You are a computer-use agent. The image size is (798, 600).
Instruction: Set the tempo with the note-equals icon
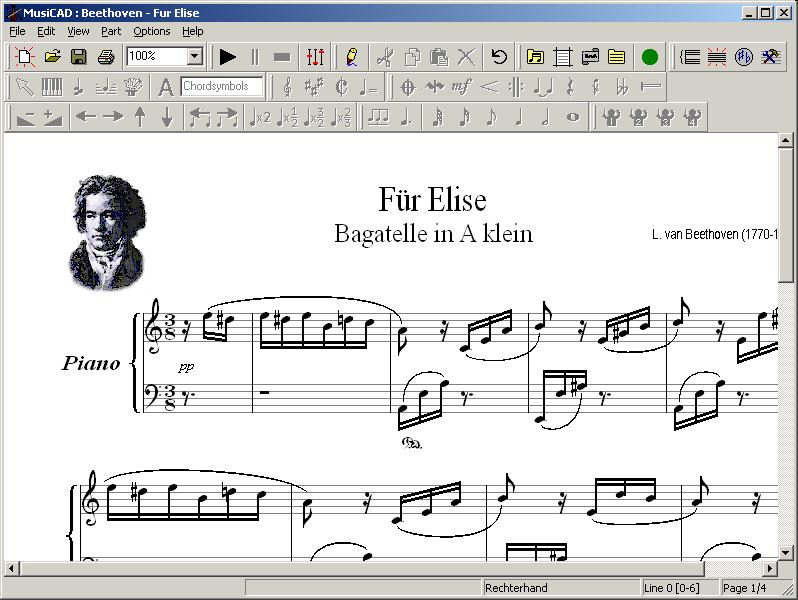tap(368, 87)
